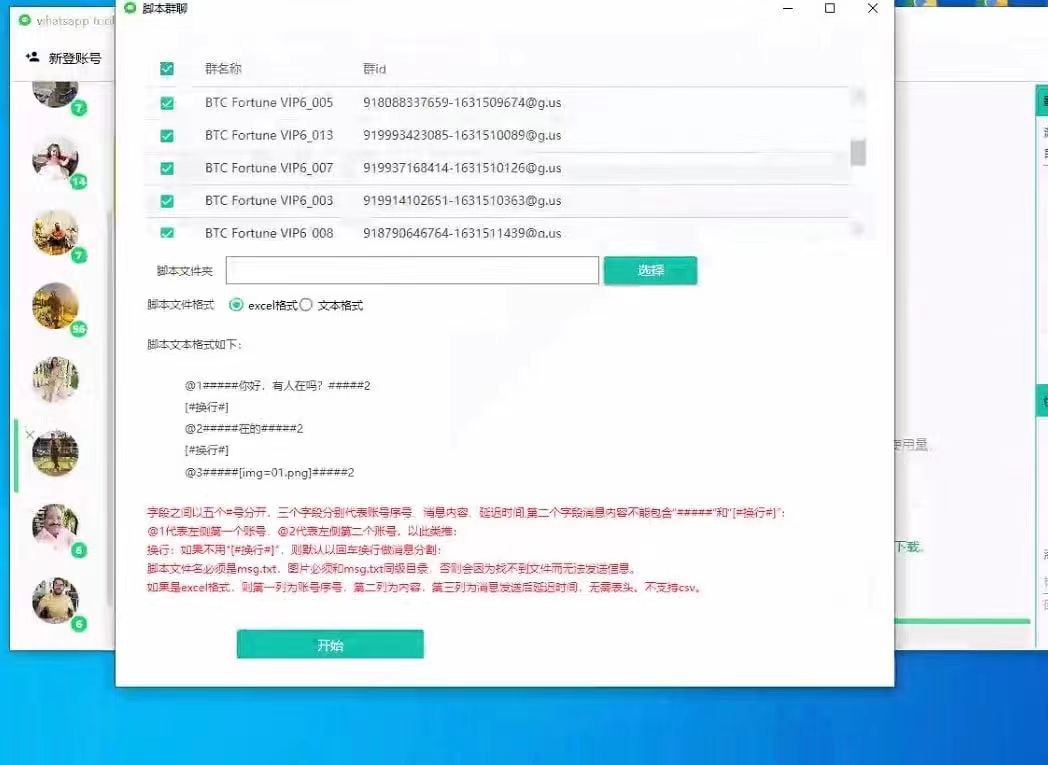Click group id 918088337659-1631509674@g.us

pos(462,103)
